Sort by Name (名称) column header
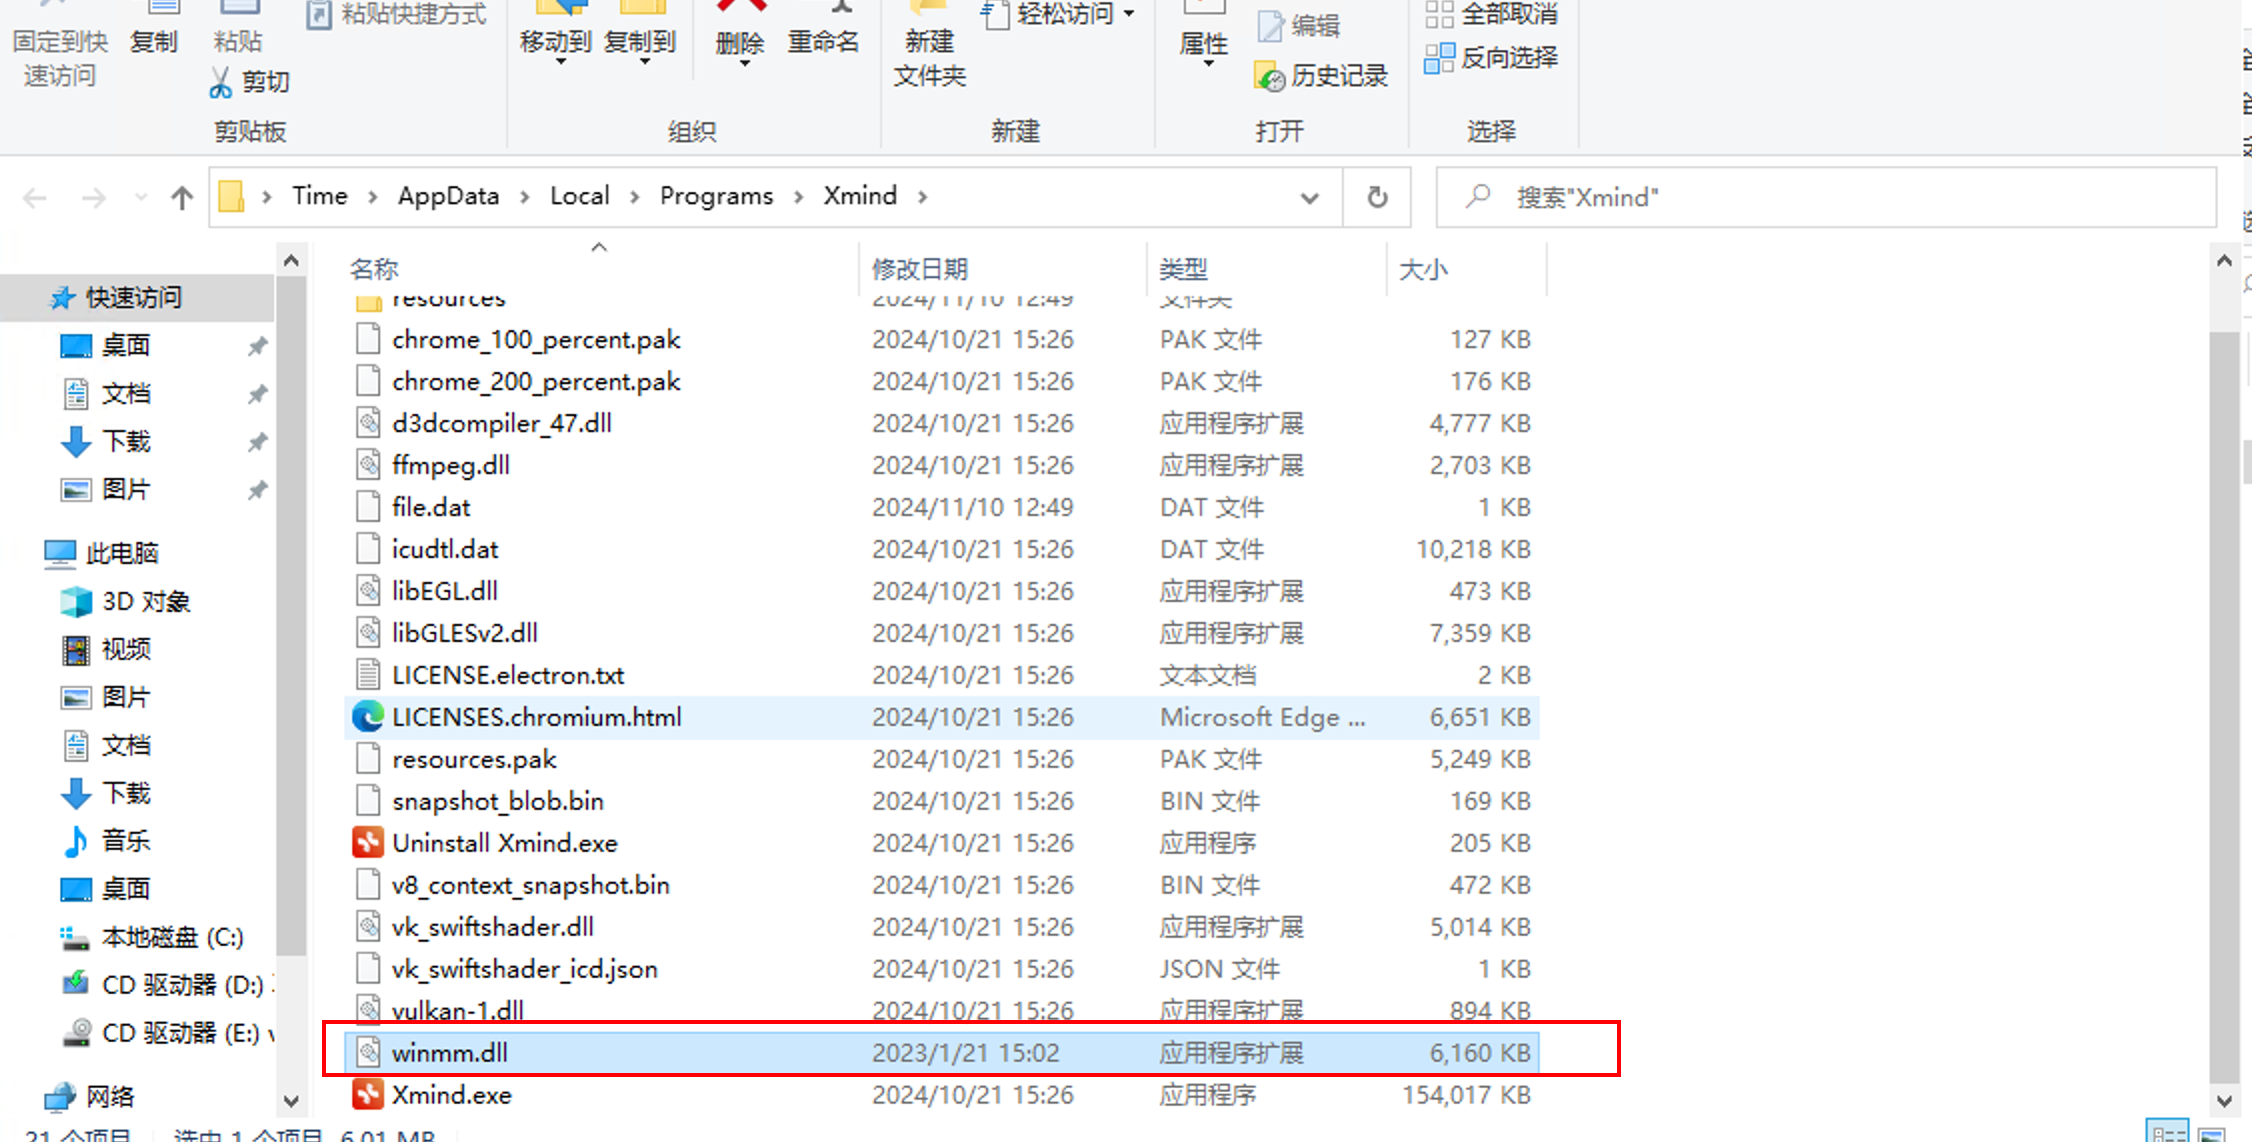The width and height of the screenshot is (2252, 1142). [598, 268]
